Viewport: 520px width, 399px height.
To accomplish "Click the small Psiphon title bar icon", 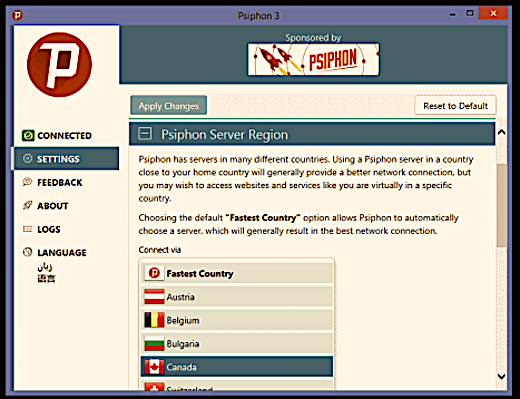I will (x=17, y=15).
